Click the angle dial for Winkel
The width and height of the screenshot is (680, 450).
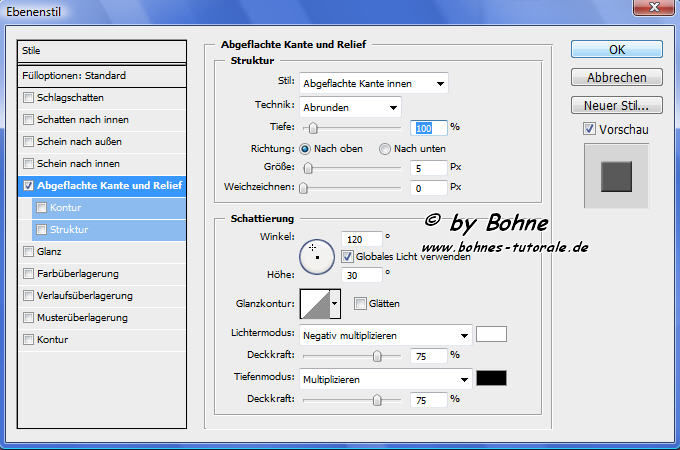coord(318,254)
